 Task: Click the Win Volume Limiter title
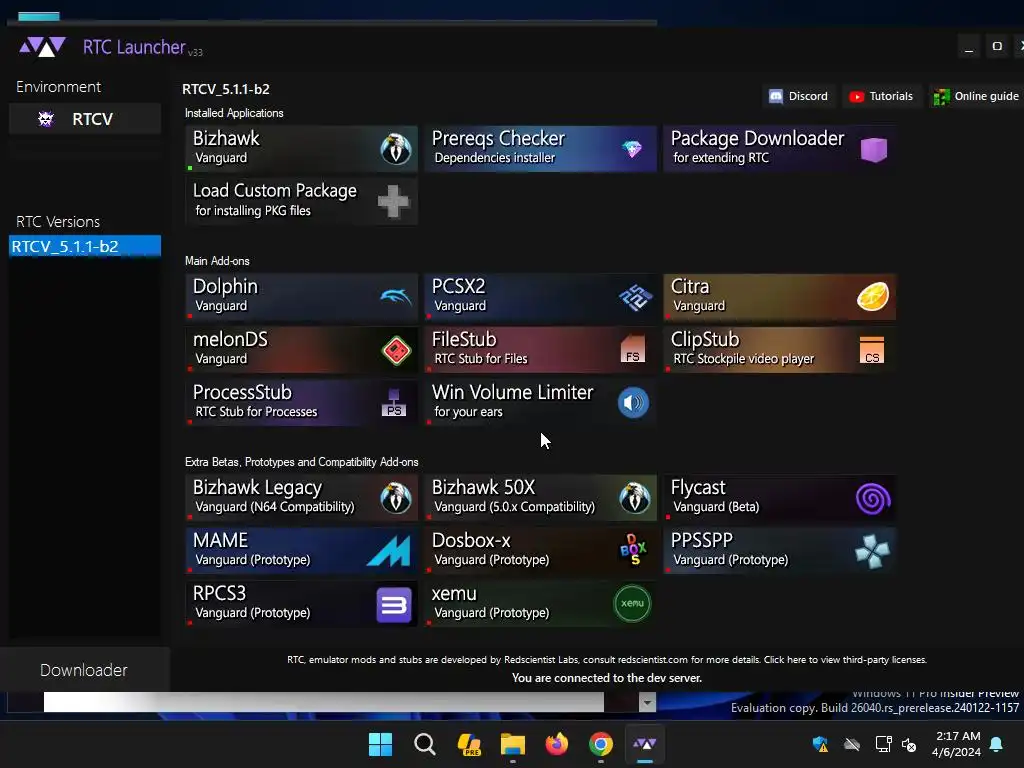click(x=513, y=392)
